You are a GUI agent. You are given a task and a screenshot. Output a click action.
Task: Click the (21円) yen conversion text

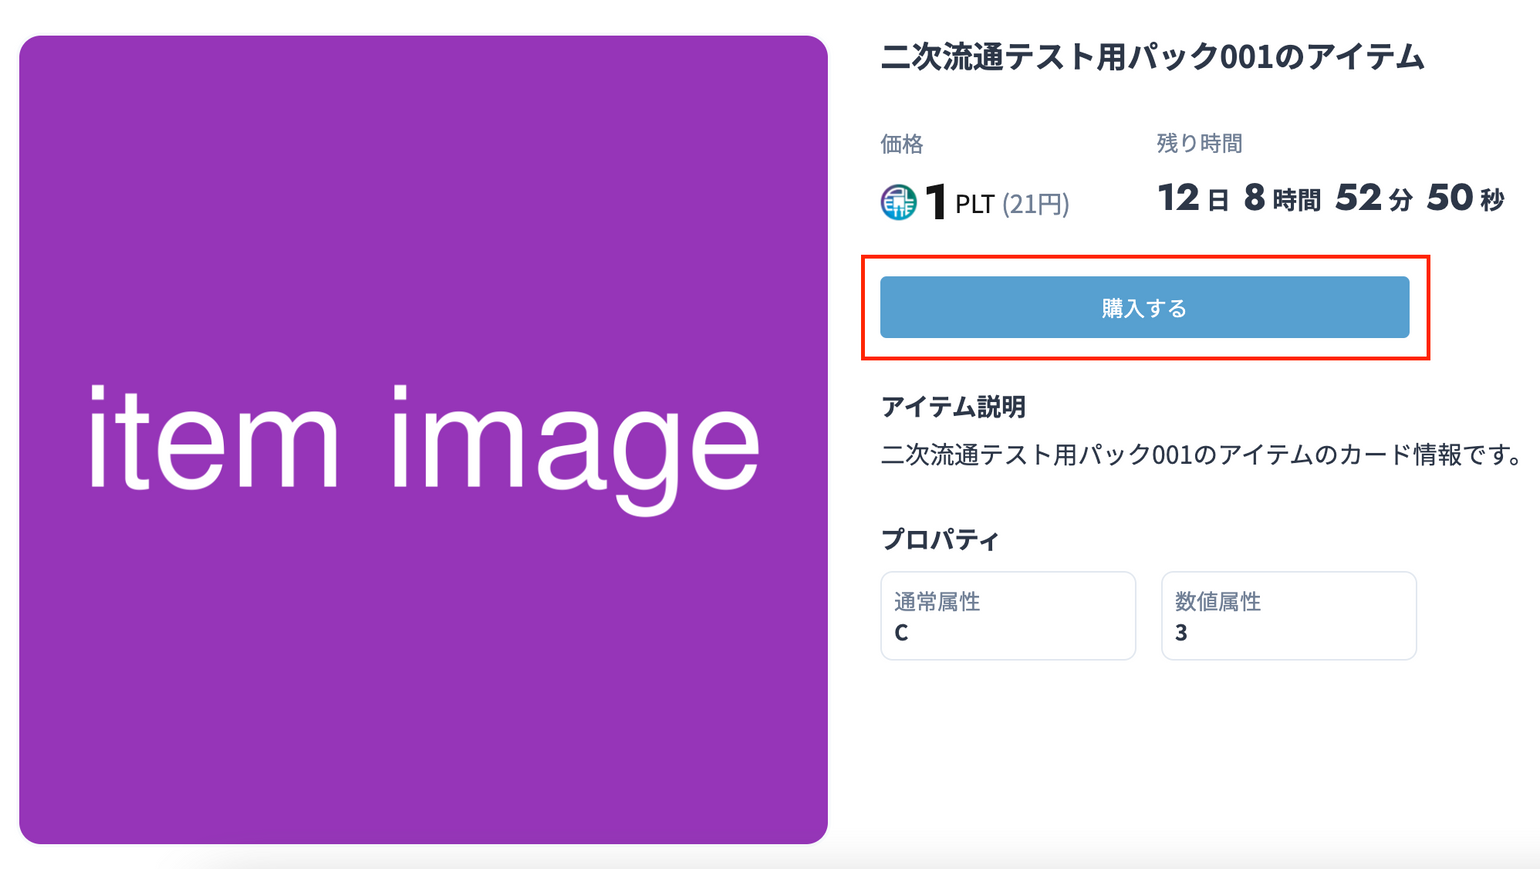(1036, 205)
